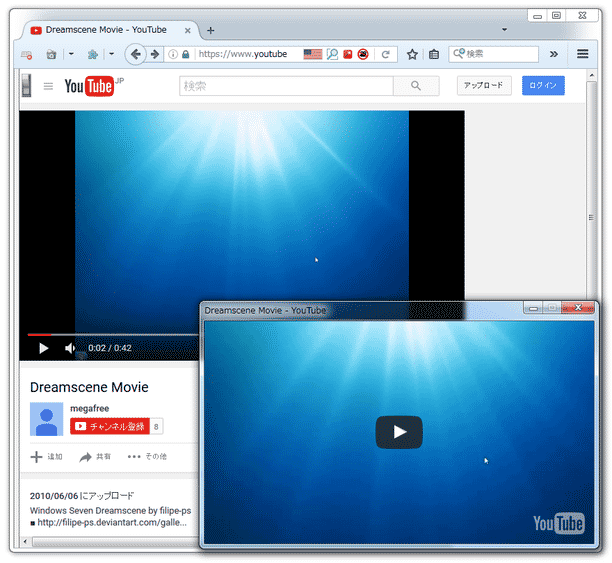Click the scrollbar up arrow

tap(591, 75)
